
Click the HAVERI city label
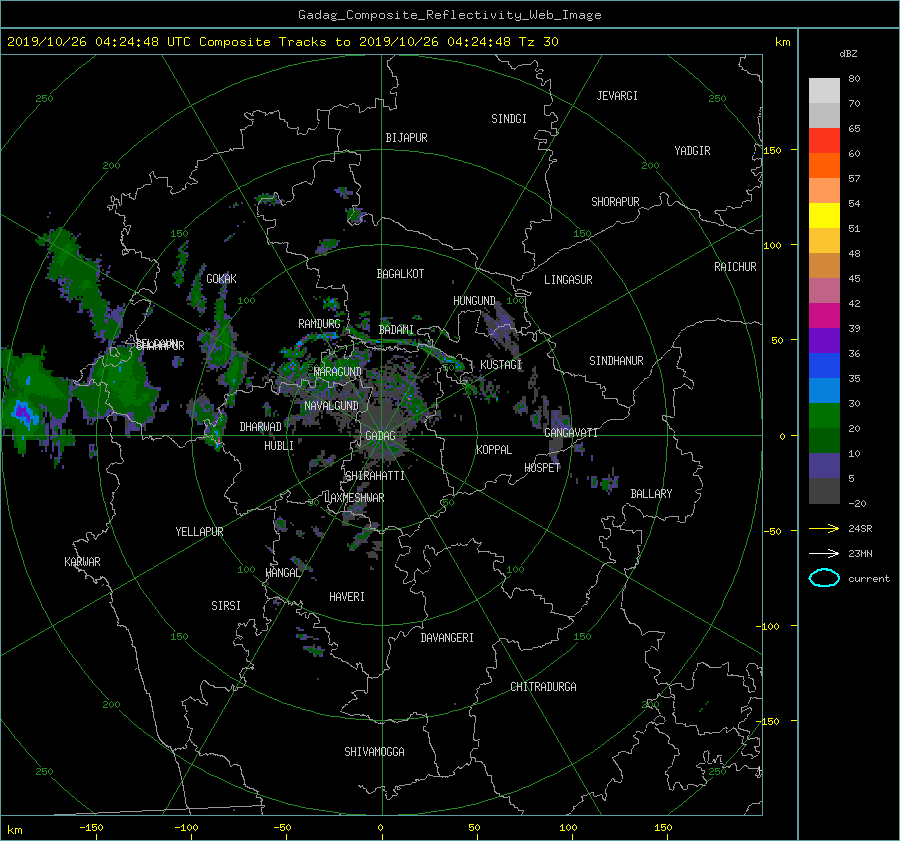point(347,597)
